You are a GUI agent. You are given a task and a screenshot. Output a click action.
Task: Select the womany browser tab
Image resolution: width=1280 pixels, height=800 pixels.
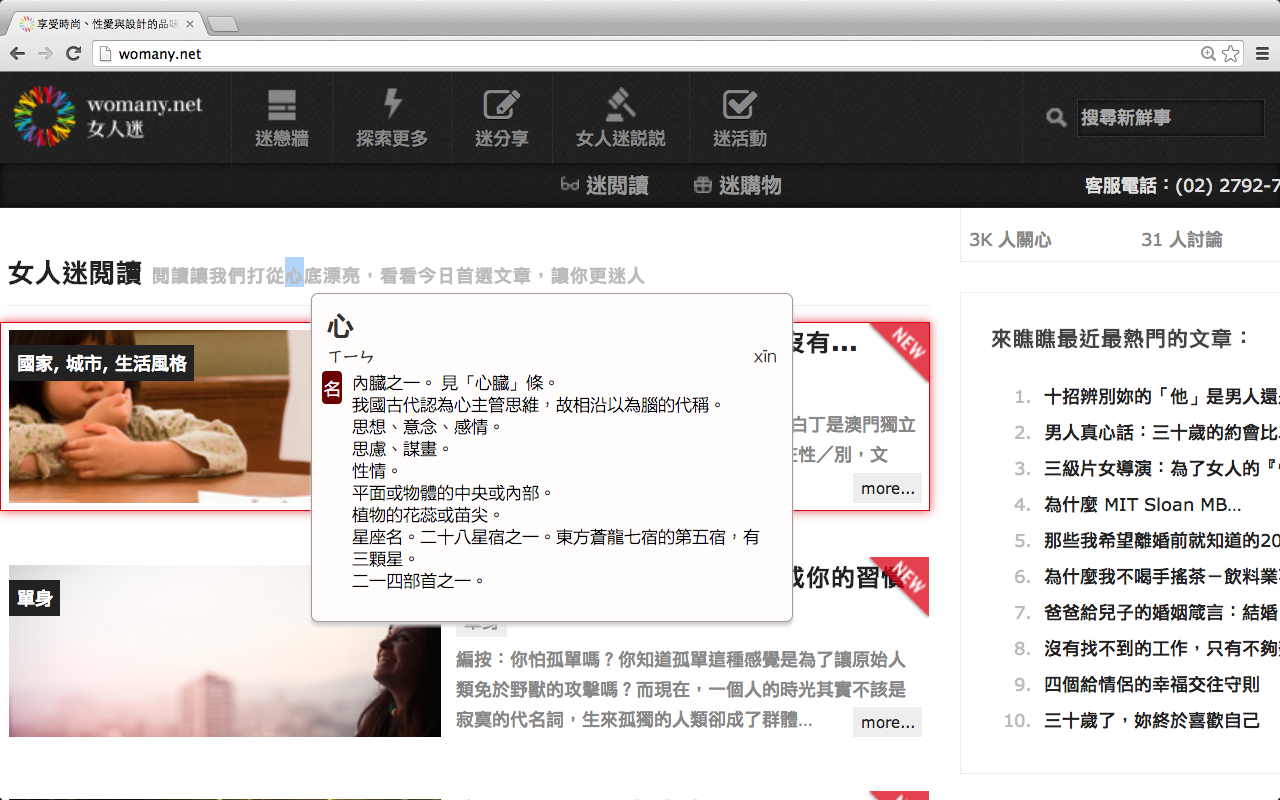point(106,23)
